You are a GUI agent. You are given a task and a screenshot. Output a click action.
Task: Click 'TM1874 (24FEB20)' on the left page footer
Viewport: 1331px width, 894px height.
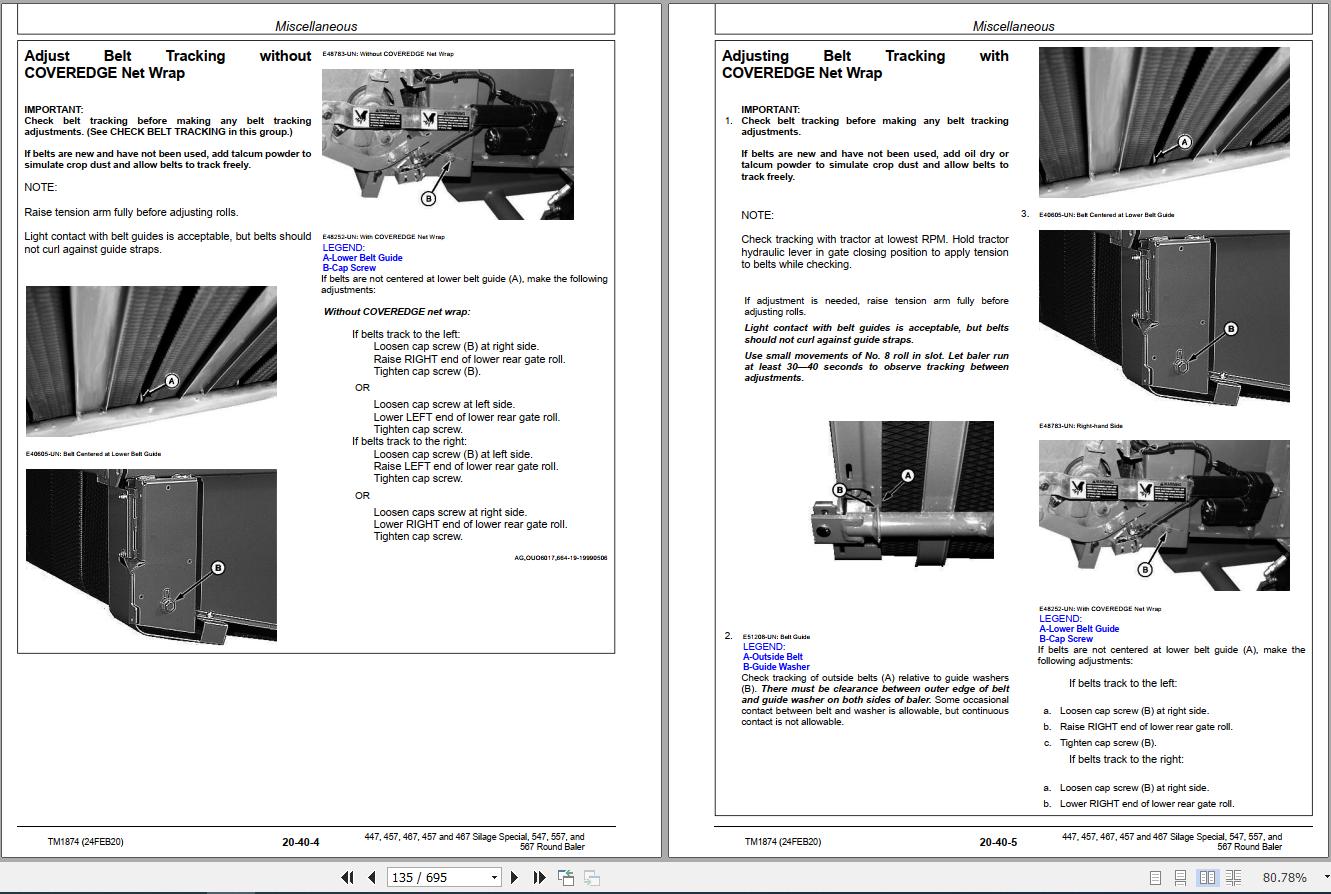tap(85, 842)
